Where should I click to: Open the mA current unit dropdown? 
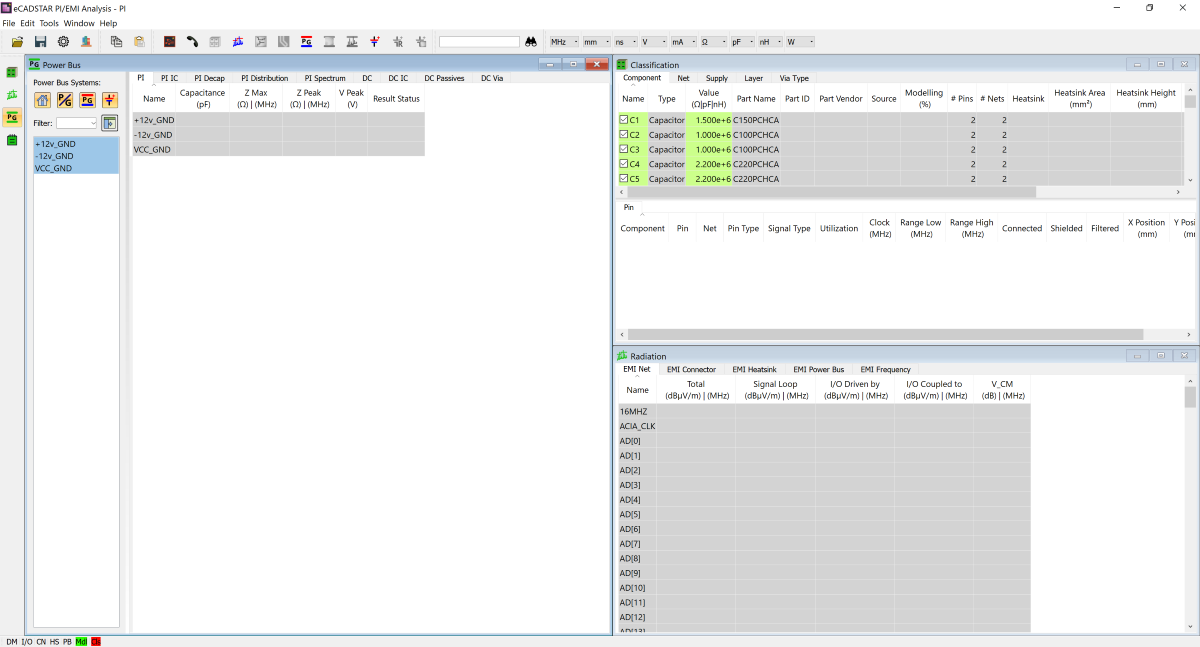(683, 42)
